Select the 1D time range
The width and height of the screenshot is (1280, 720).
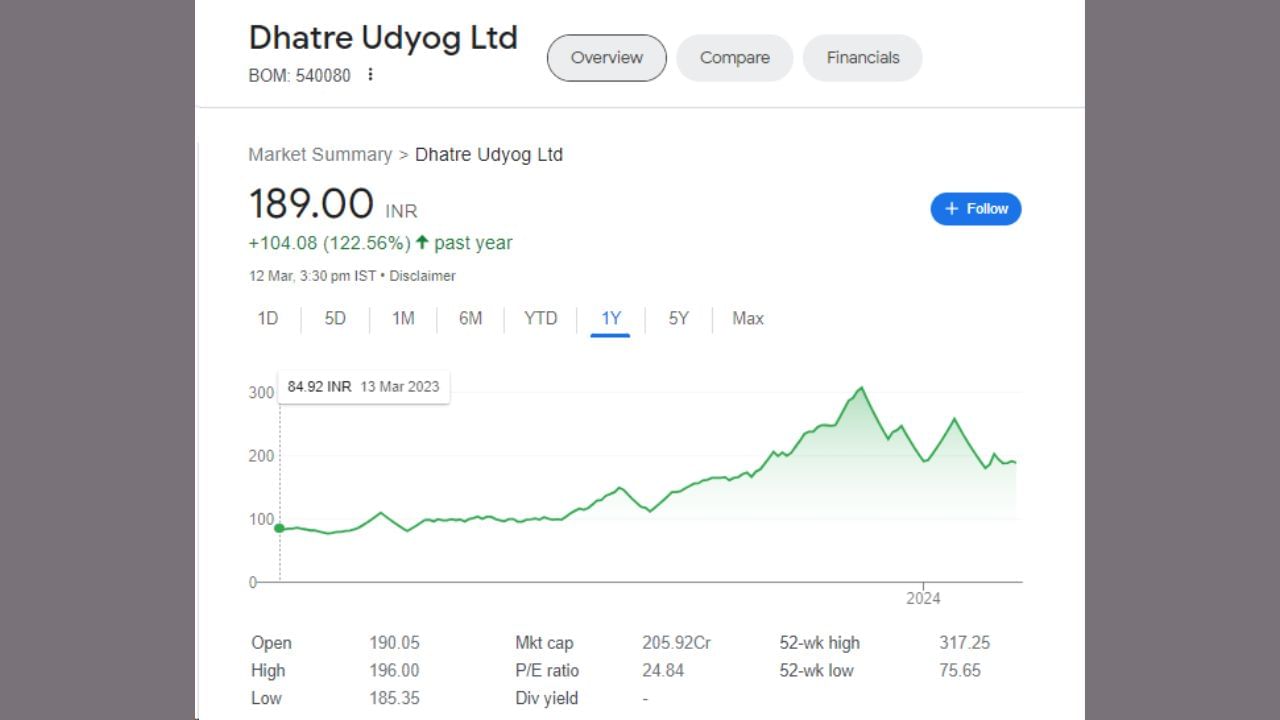(x=268, y=319)
